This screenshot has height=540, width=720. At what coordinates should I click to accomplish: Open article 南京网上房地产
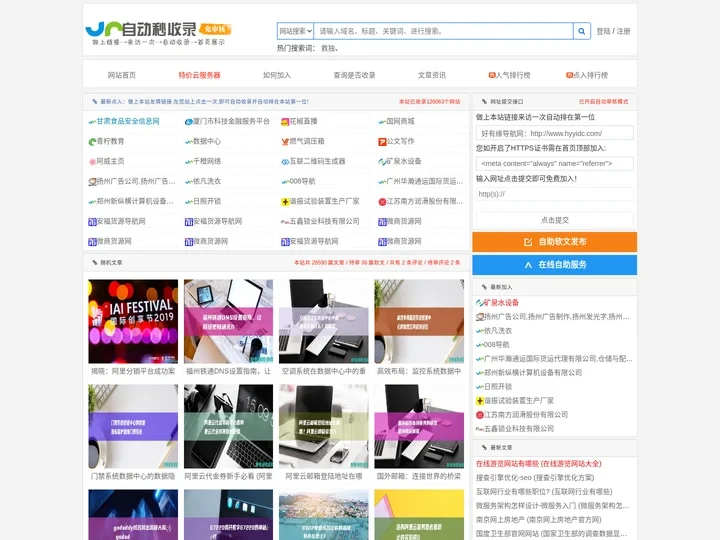click(539, 520)
